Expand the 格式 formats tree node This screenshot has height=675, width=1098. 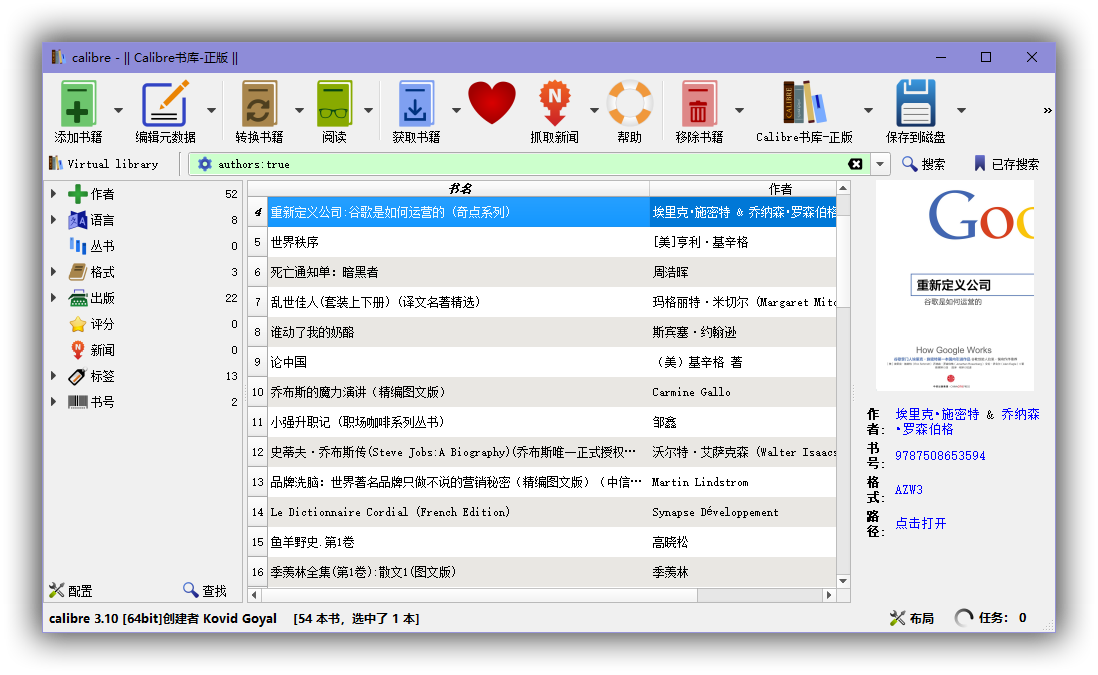[x=53, y=272]
